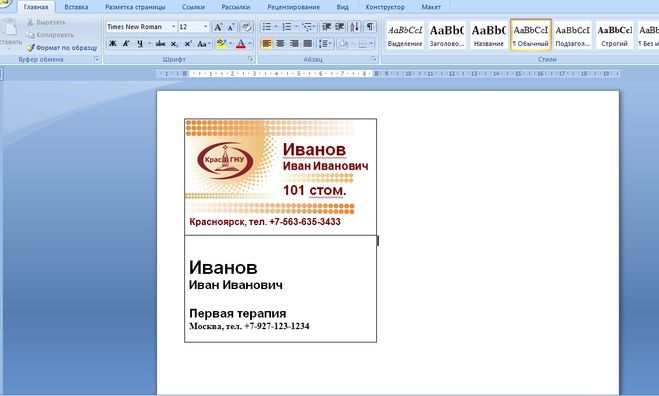This screenshot has height=396, width=659.
Task: Apply the Название style
Action: [489, 35]
